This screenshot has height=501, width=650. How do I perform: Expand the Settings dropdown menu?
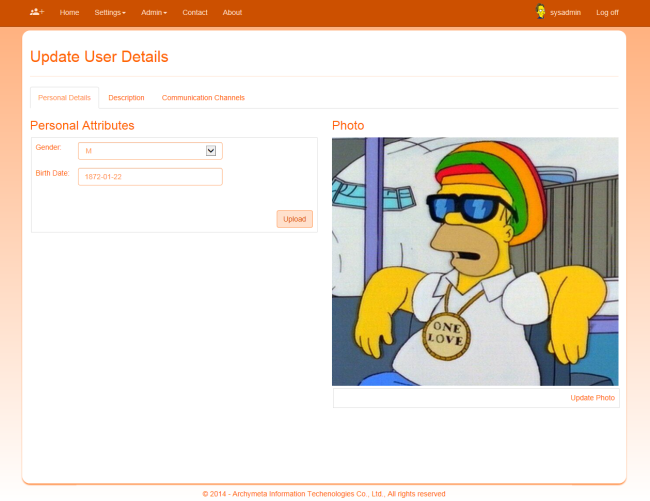(x=110, y=12)
